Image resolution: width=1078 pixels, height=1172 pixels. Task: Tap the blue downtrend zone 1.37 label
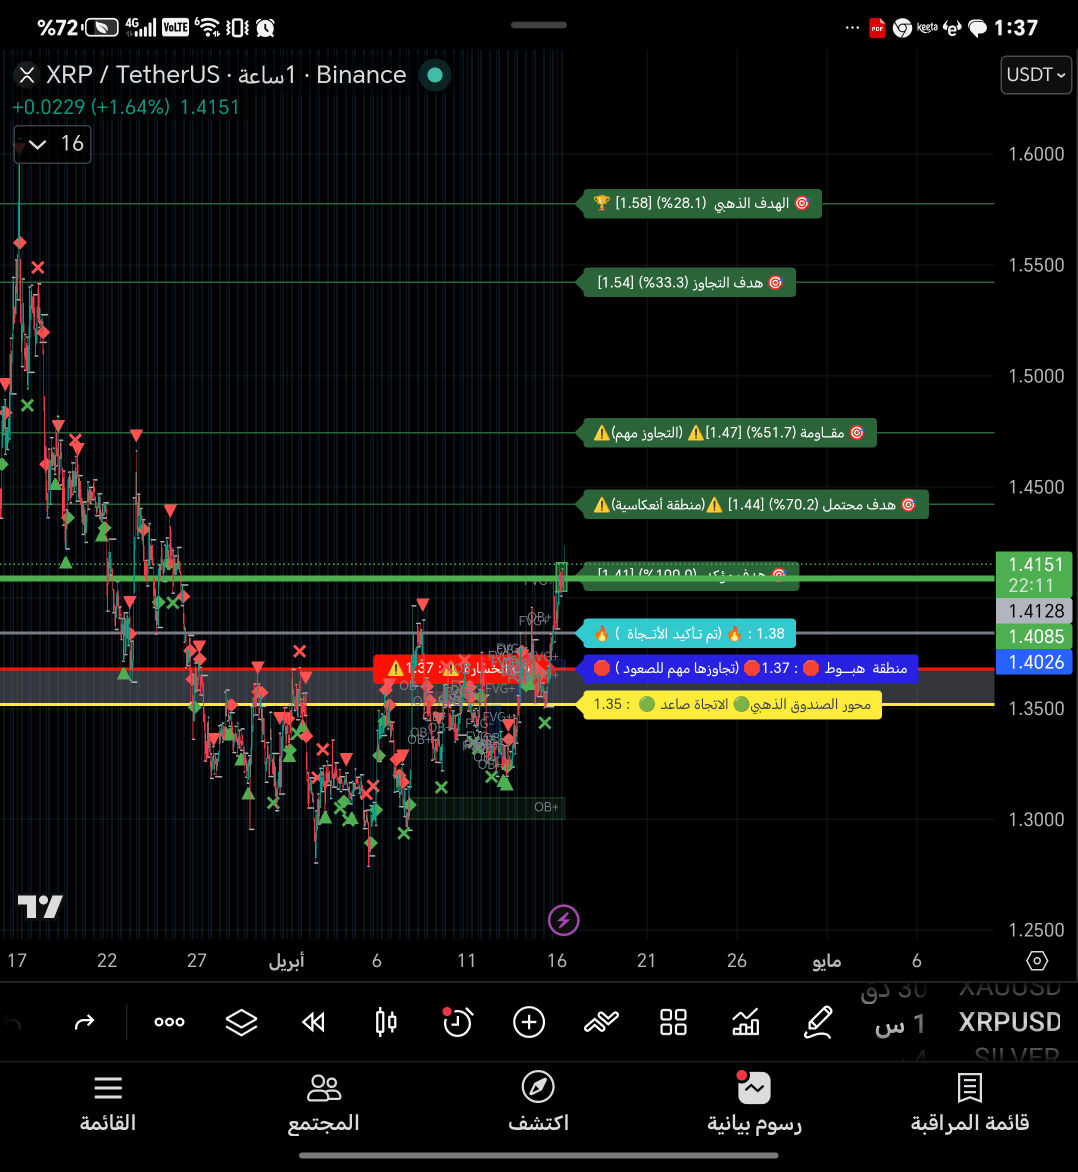coord(748,668)
